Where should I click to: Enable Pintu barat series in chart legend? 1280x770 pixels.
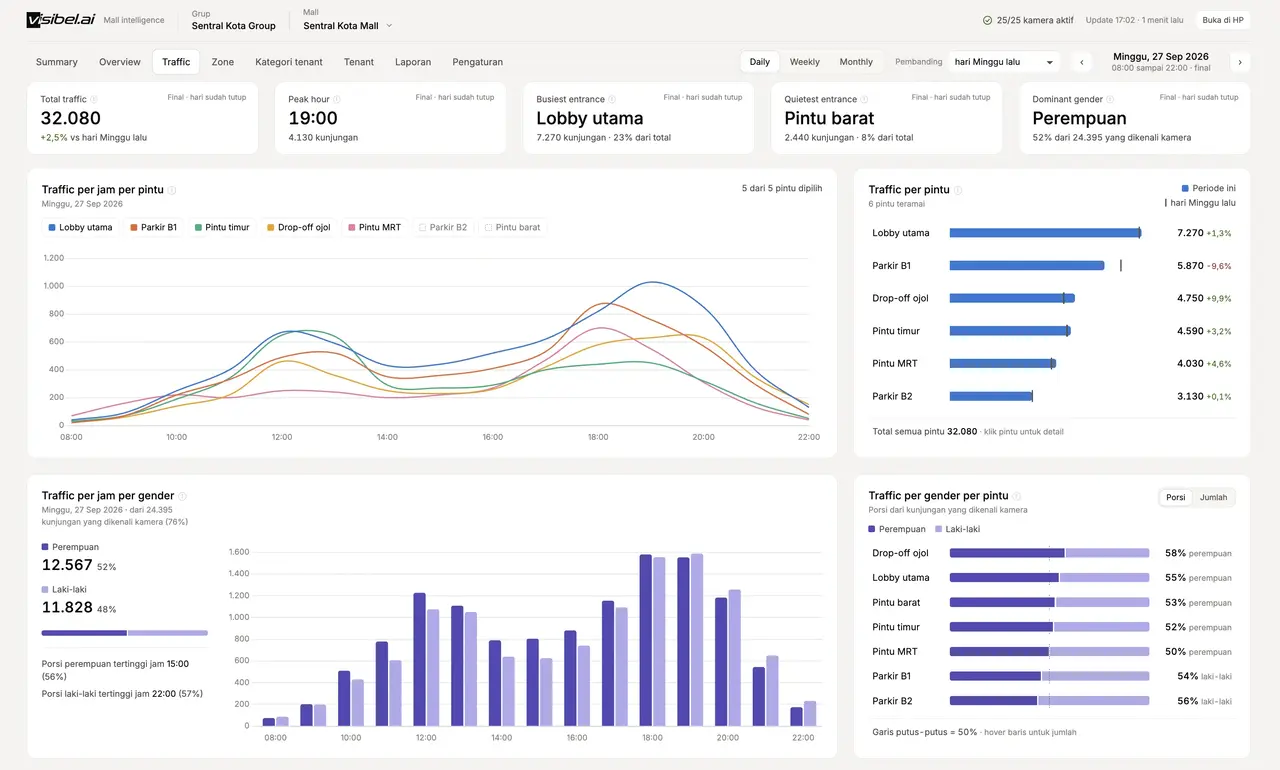coord(512,227)
